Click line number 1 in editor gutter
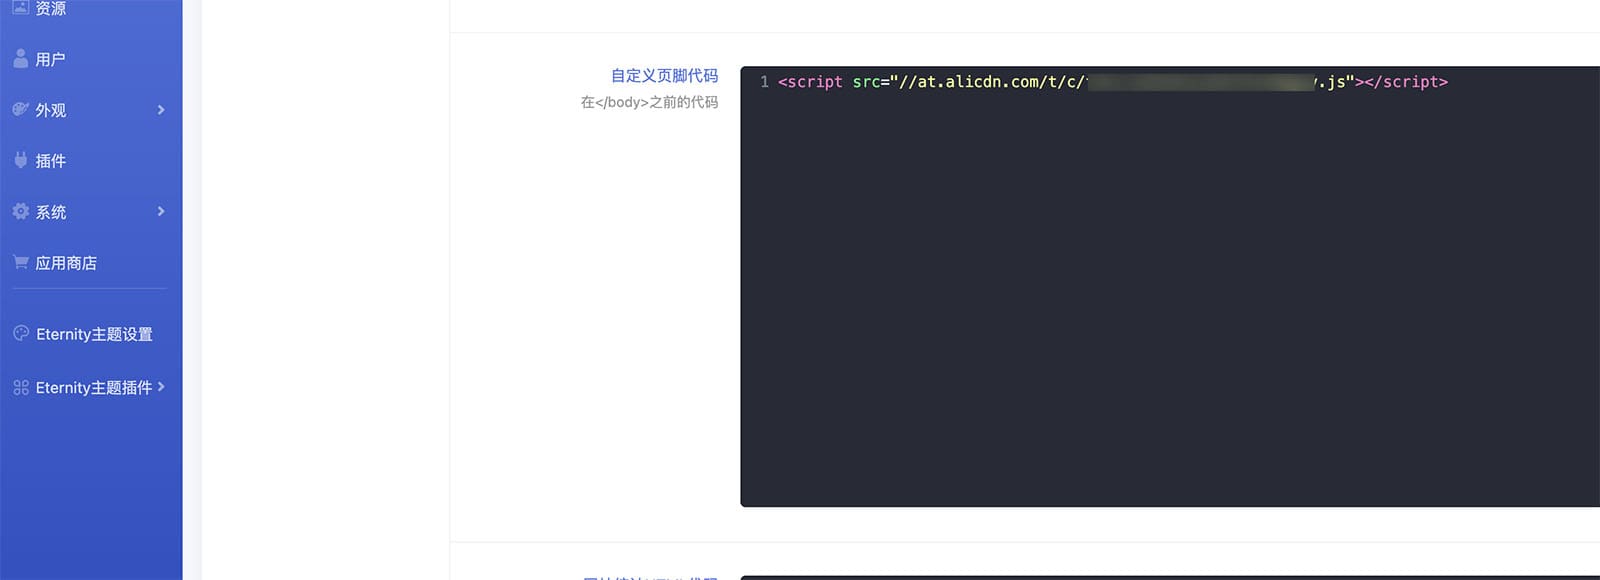 [764, 82]
